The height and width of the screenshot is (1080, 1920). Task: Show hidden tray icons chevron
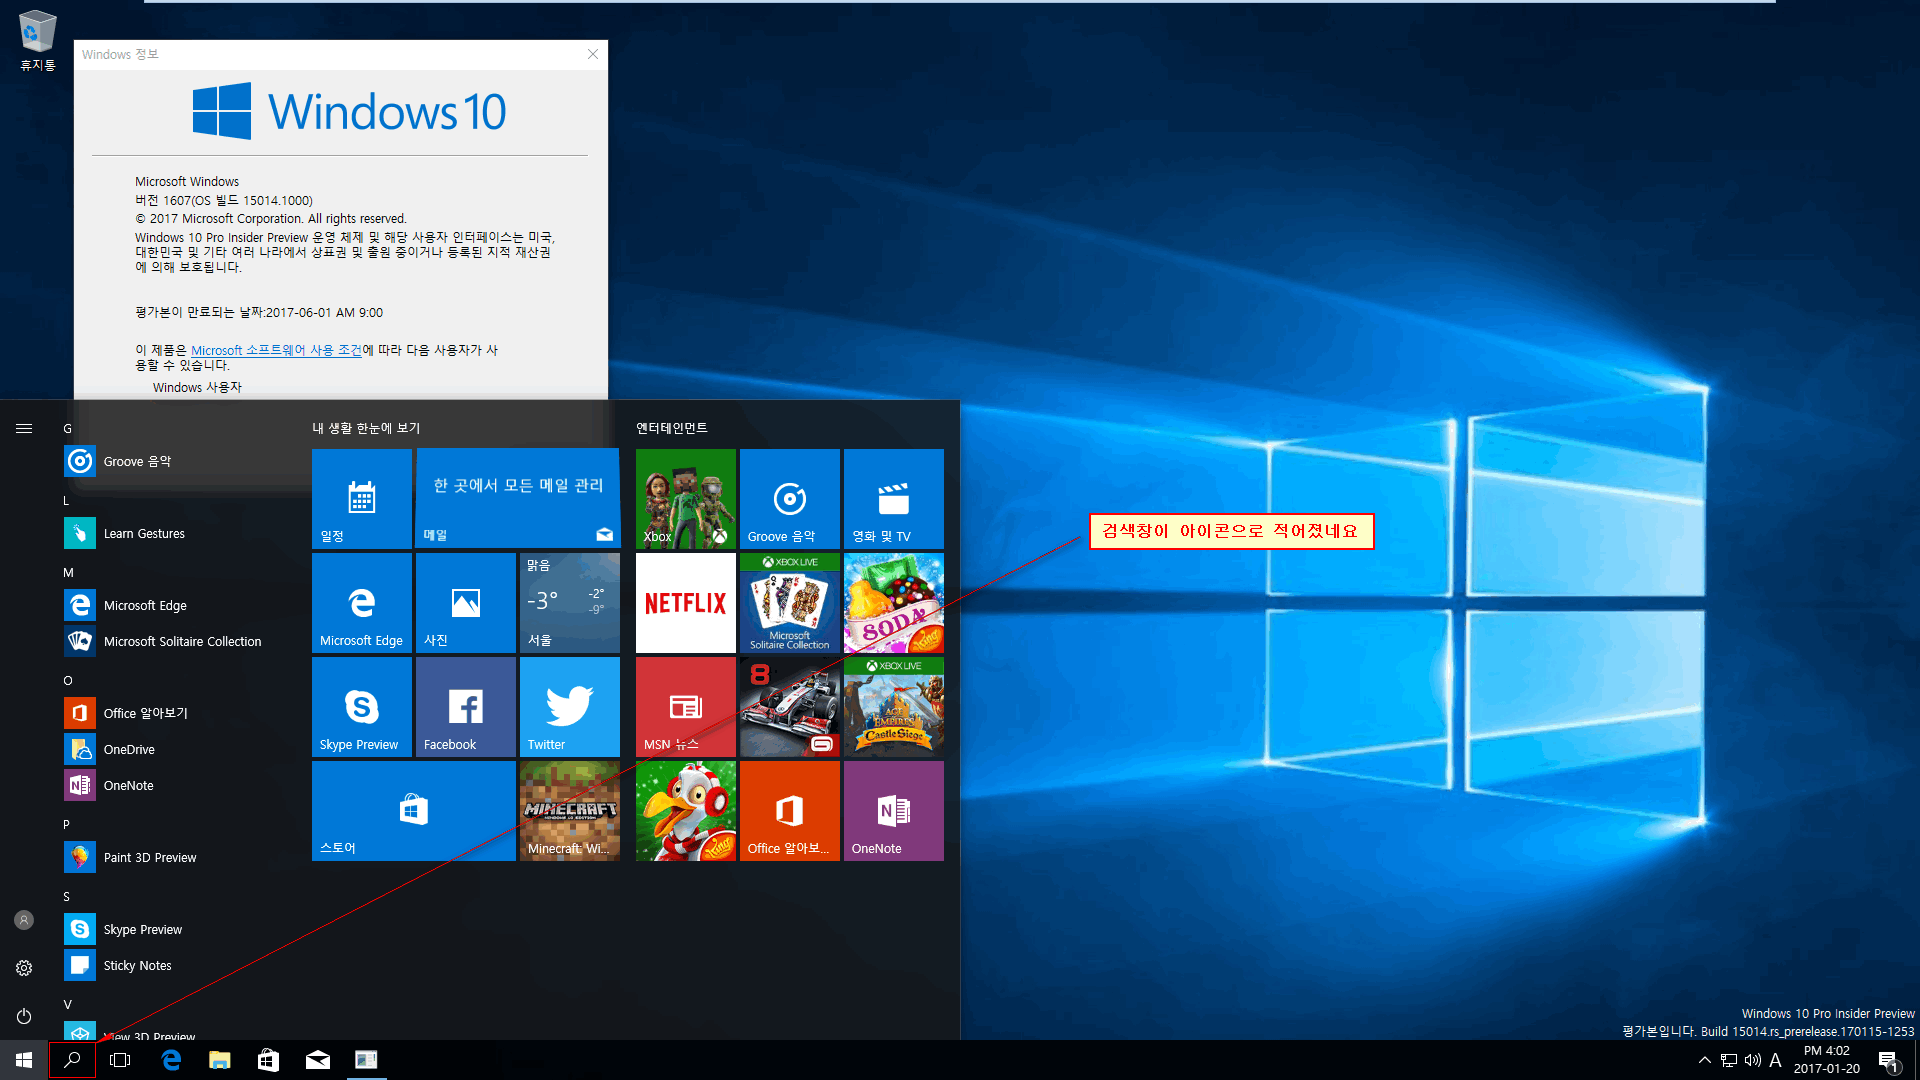(x=1705, y=1060)
